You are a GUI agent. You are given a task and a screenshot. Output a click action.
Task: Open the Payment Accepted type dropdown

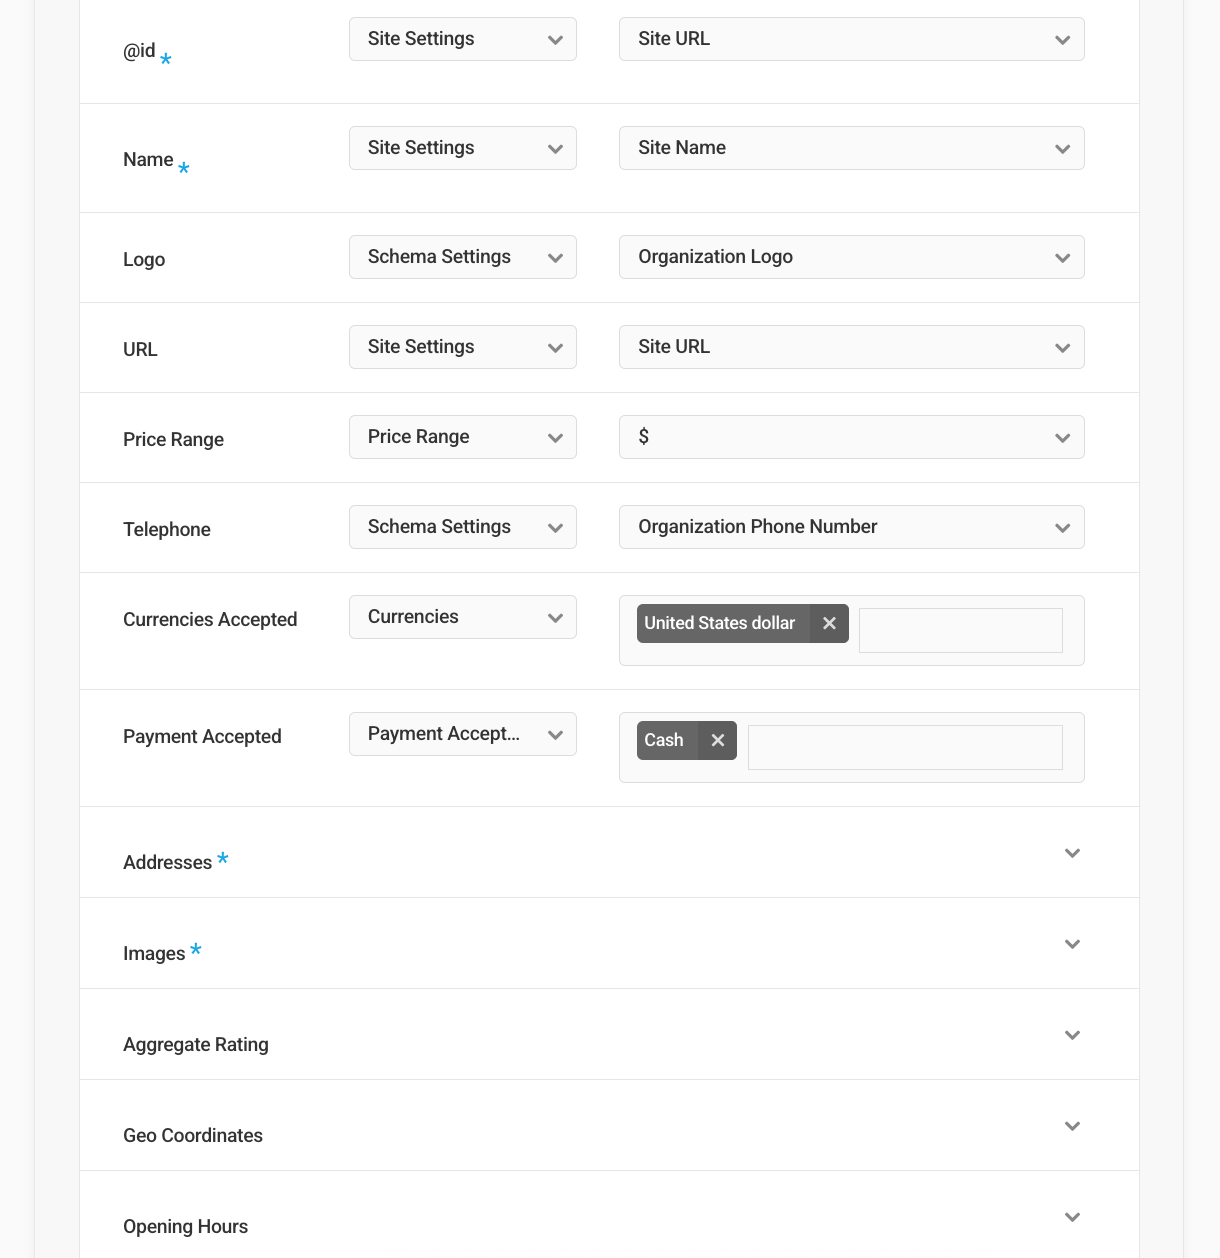(x=462, y=733)
